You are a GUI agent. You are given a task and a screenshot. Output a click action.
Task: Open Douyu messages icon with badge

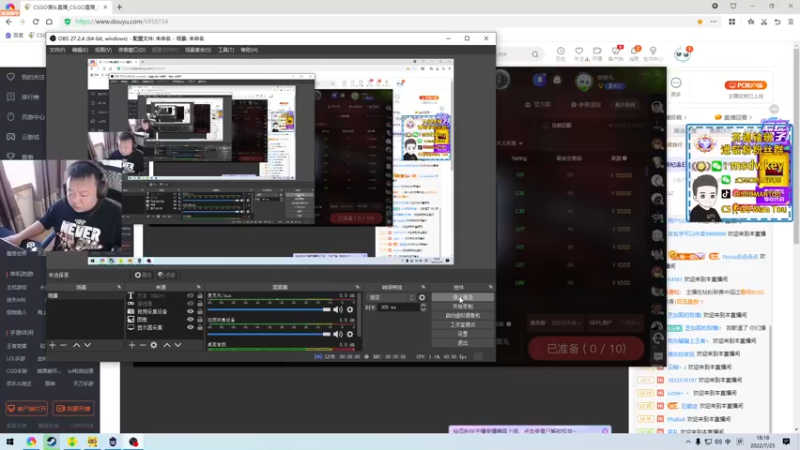pos(635,53)
